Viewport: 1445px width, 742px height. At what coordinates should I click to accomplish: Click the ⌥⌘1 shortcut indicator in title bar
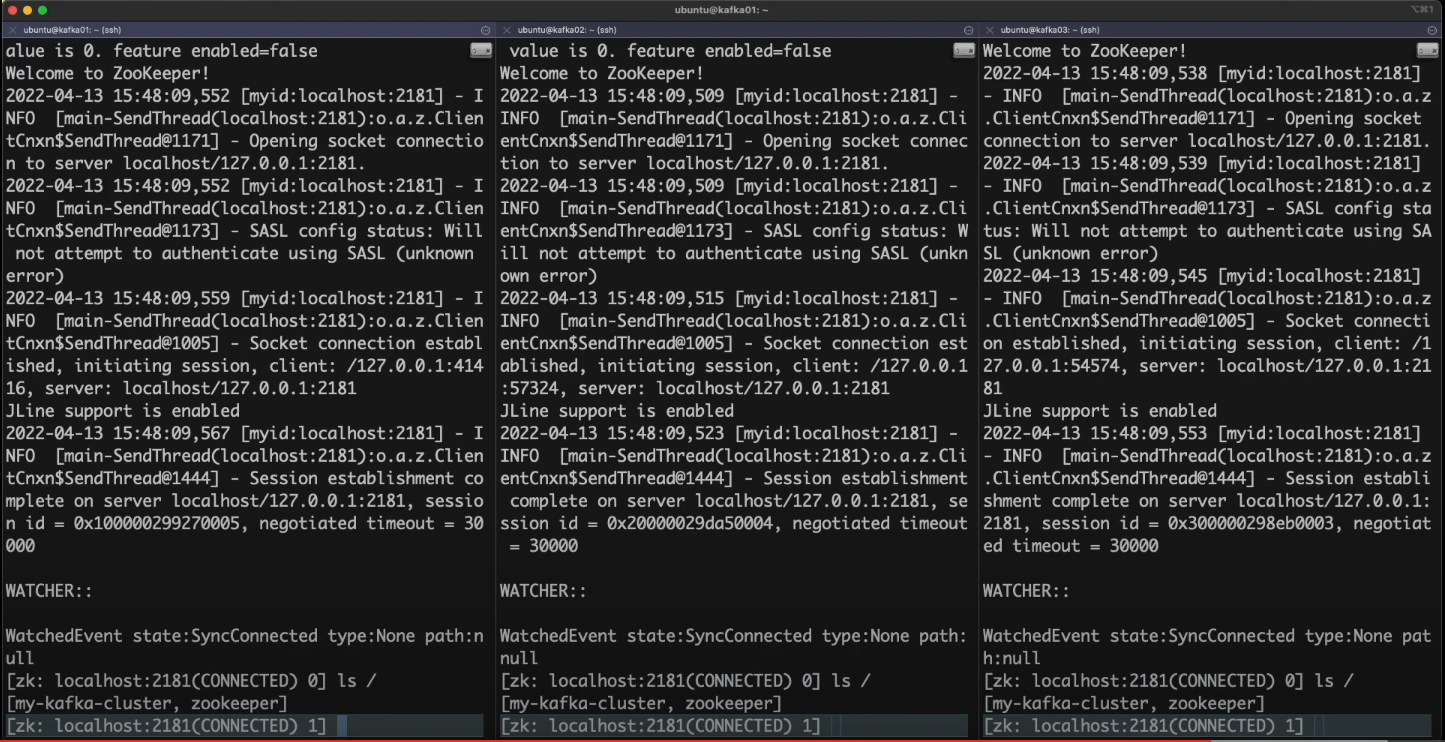click(x=1421, y=10)
